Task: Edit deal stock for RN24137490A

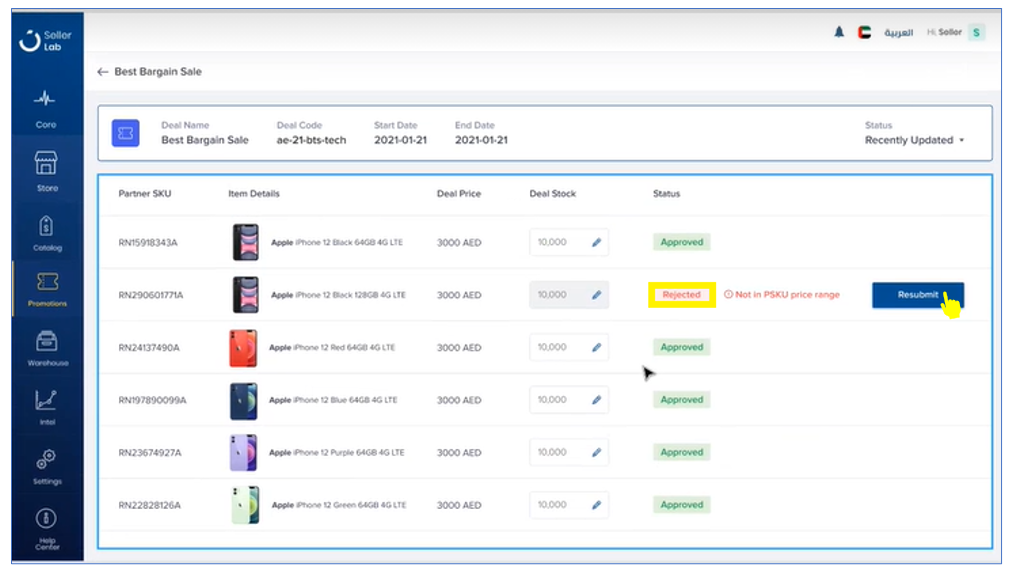Action: pyautogui.click(x=596, y=347)
